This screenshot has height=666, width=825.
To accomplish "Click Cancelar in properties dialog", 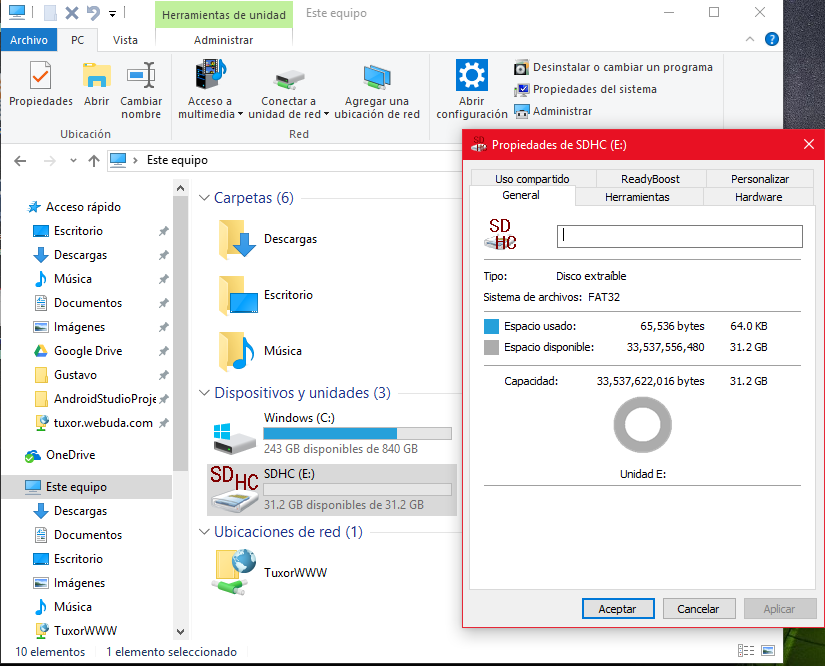I will [698, 609].
